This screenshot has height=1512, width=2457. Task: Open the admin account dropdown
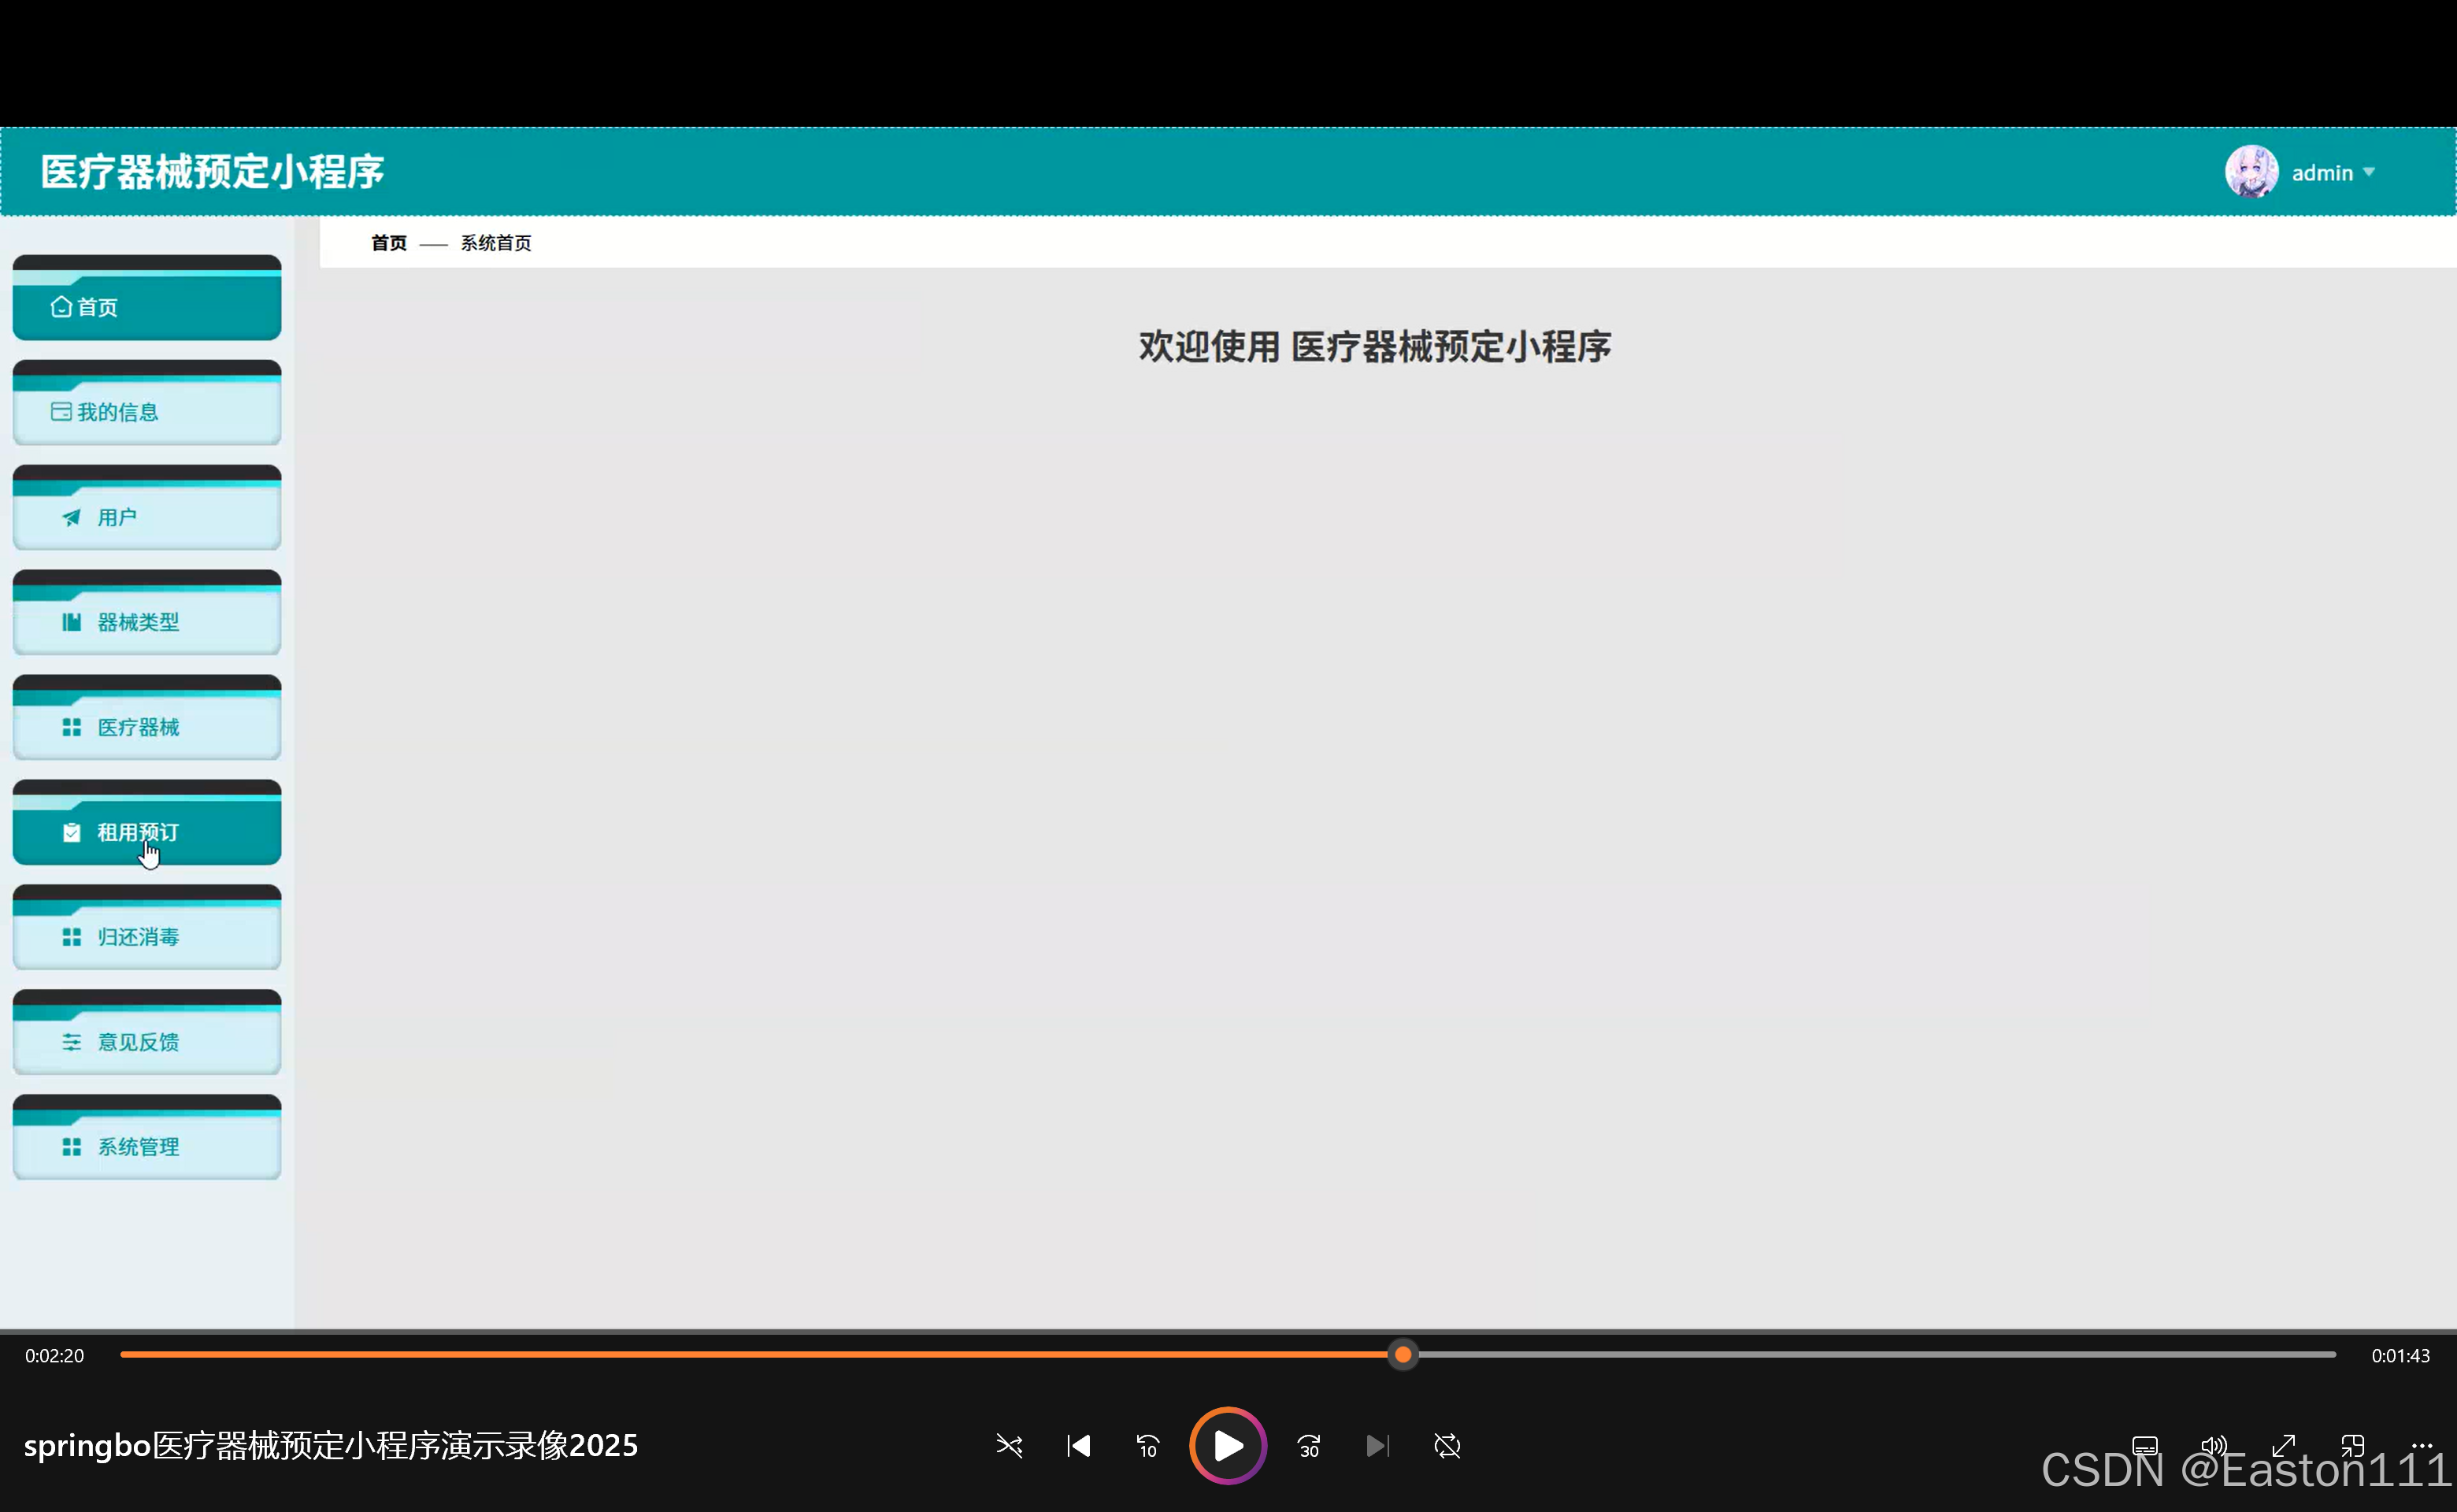pos(2331,171)
